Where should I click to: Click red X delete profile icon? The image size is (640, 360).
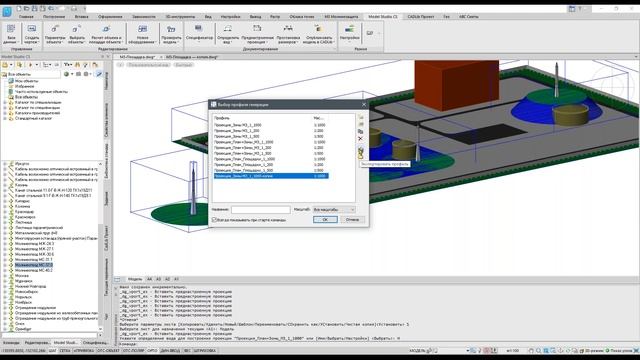tap(360, 139)
